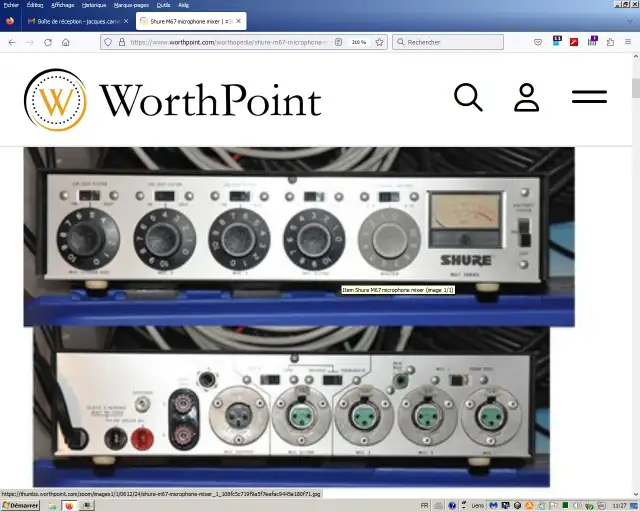Expand the Liens toolbar on taskbar
Image resolution: width=640 pixels, height=512 pixels.
(x=477, y=506)
